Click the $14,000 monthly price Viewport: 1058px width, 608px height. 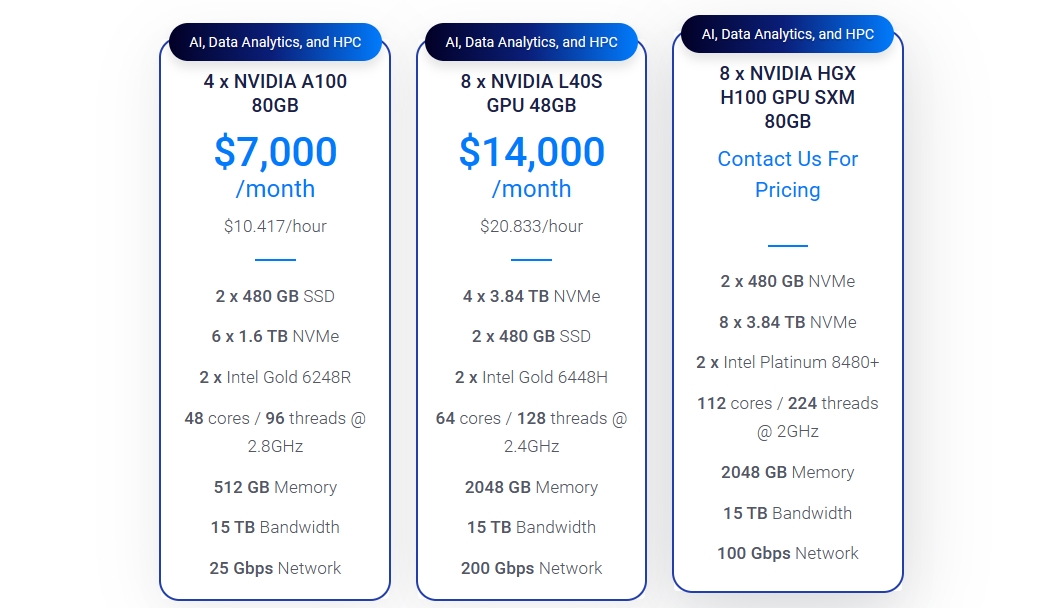[x=531, y=152]
